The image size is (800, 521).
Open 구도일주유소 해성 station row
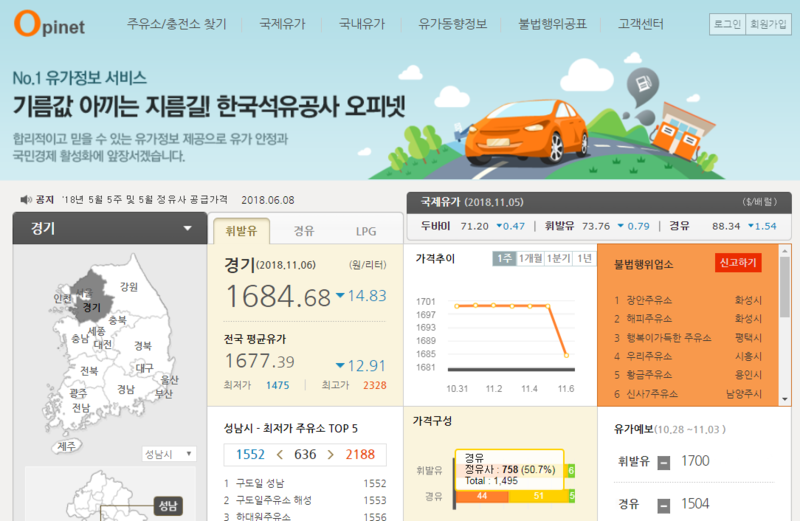click(305, 501)
